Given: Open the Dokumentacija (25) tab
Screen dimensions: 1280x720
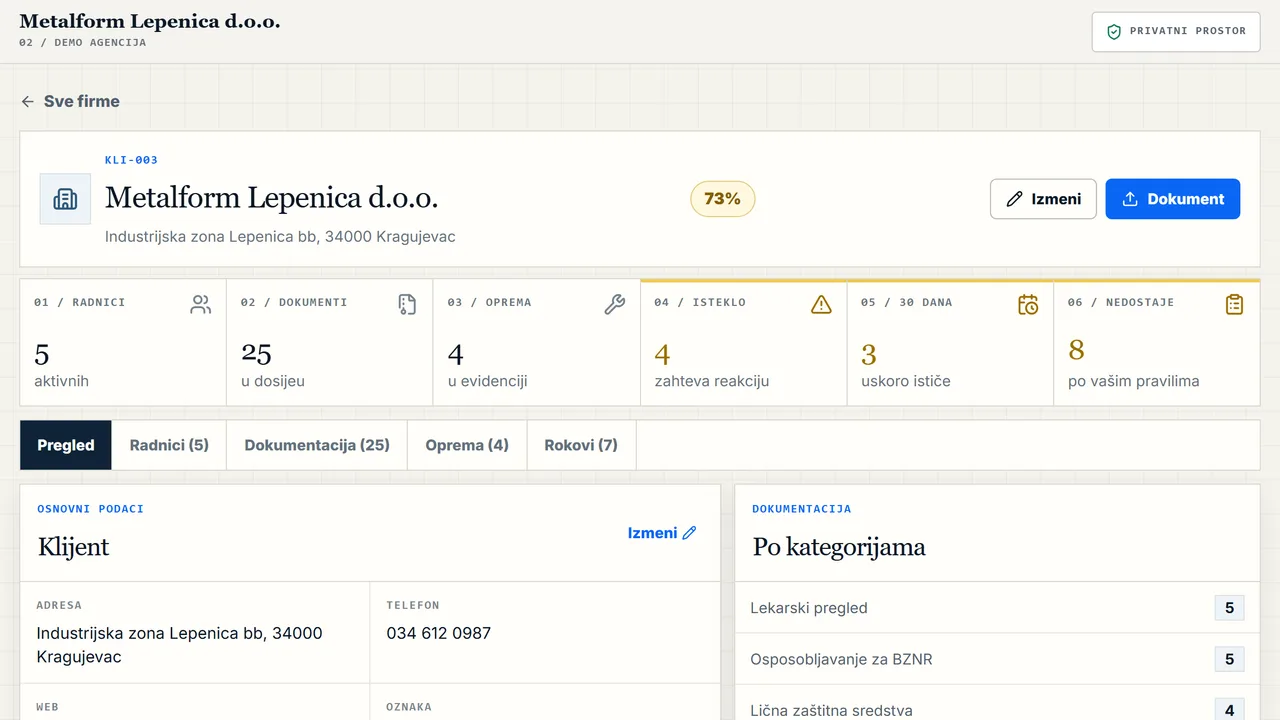Looking at the screenshot, I should click(x=317, y=445).
